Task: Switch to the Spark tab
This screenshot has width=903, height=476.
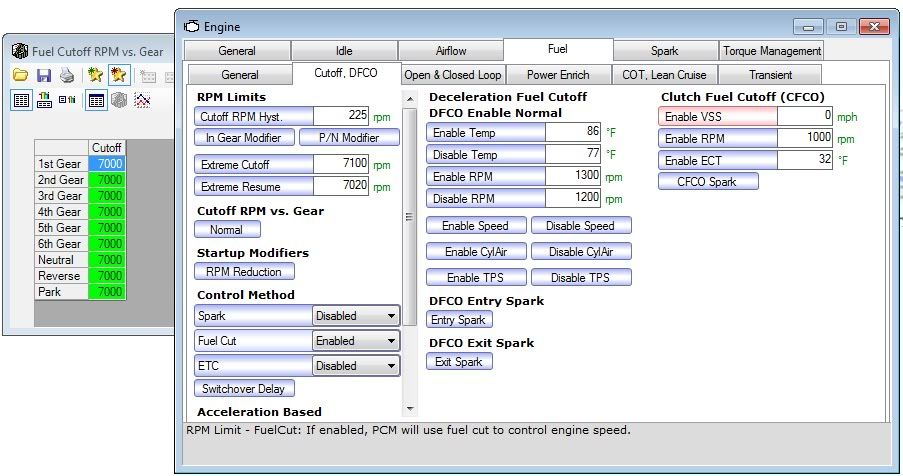Action: (665, 50)
